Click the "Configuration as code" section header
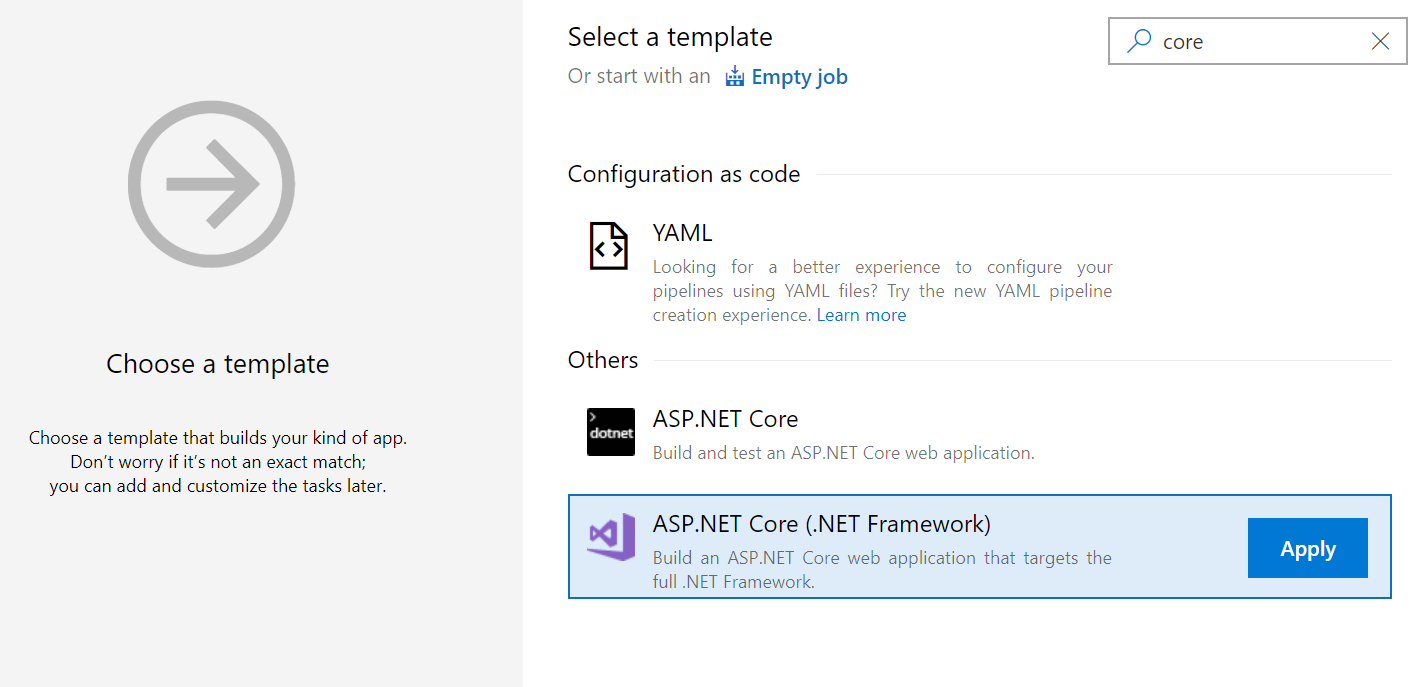The width and height of the screenshot is (1427, 687). 684,174
